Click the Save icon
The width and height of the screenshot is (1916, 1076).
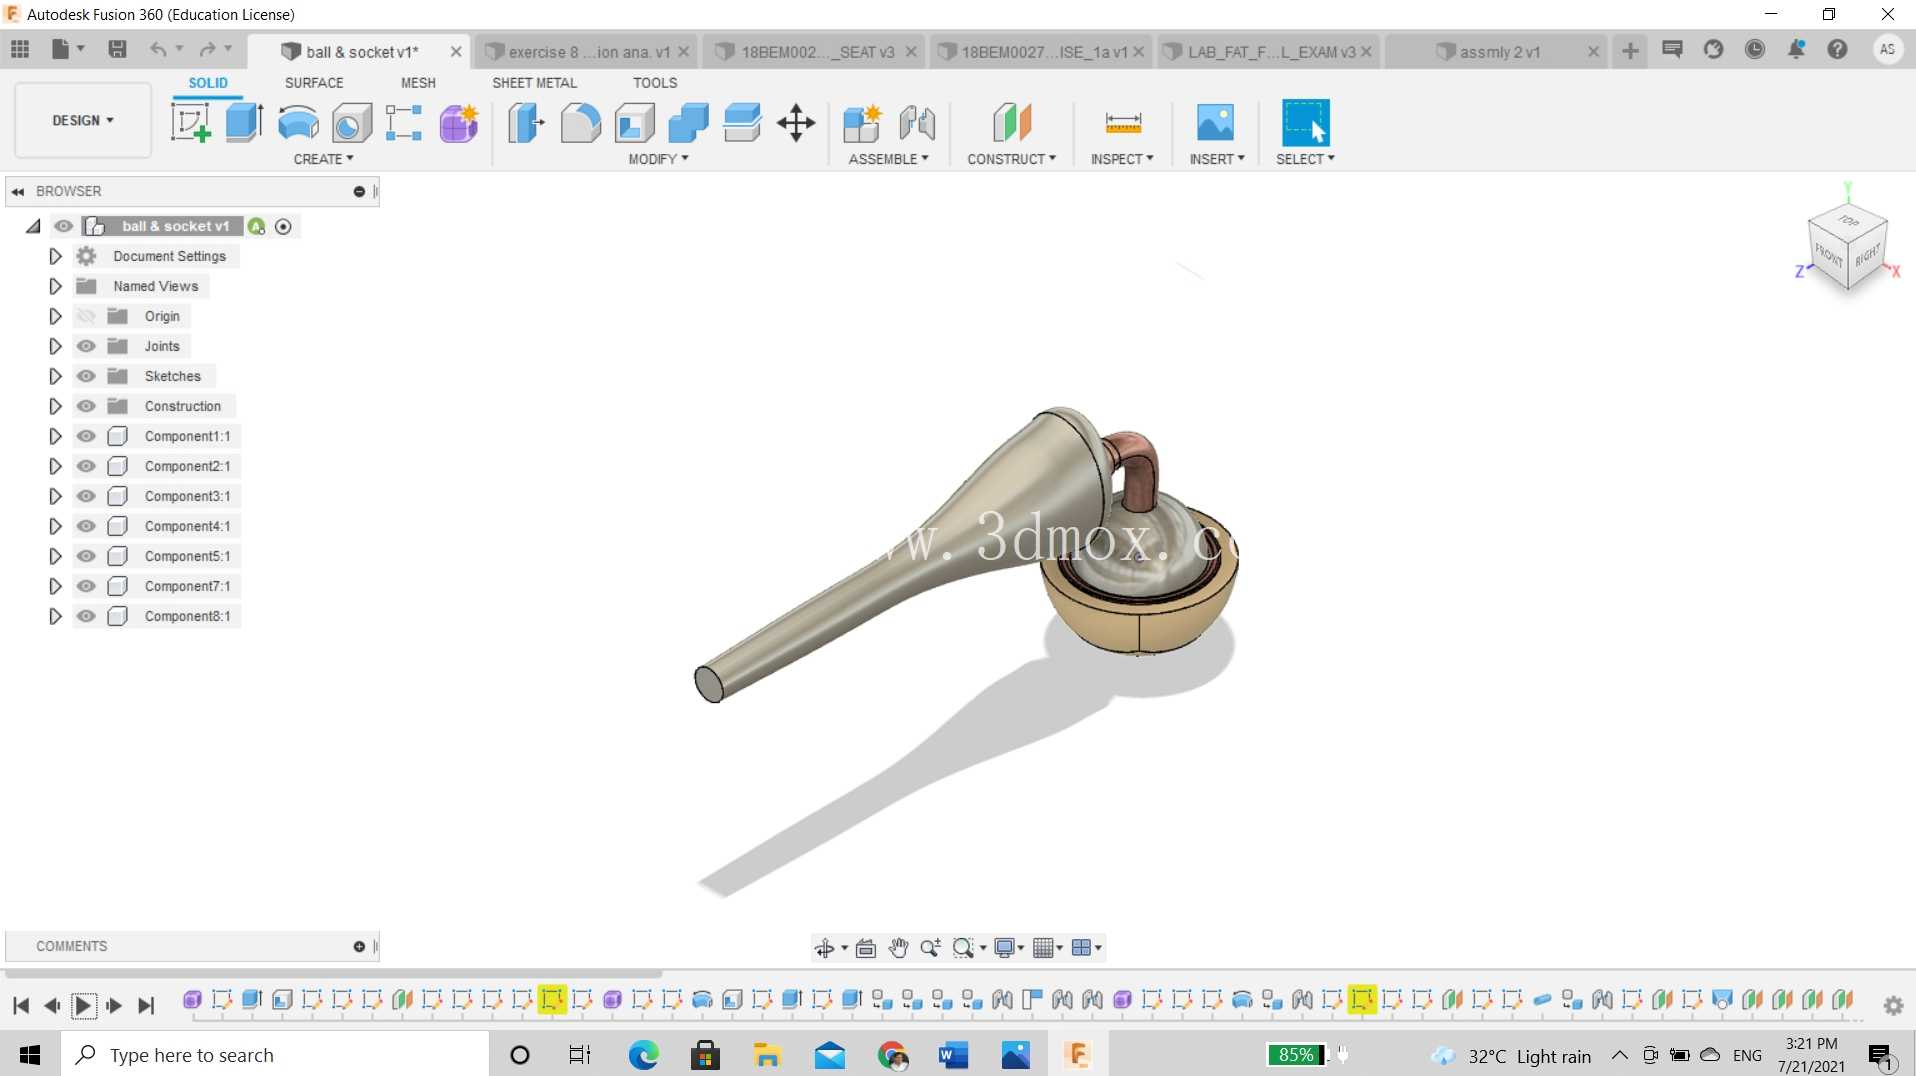click(x=117, y=49)
